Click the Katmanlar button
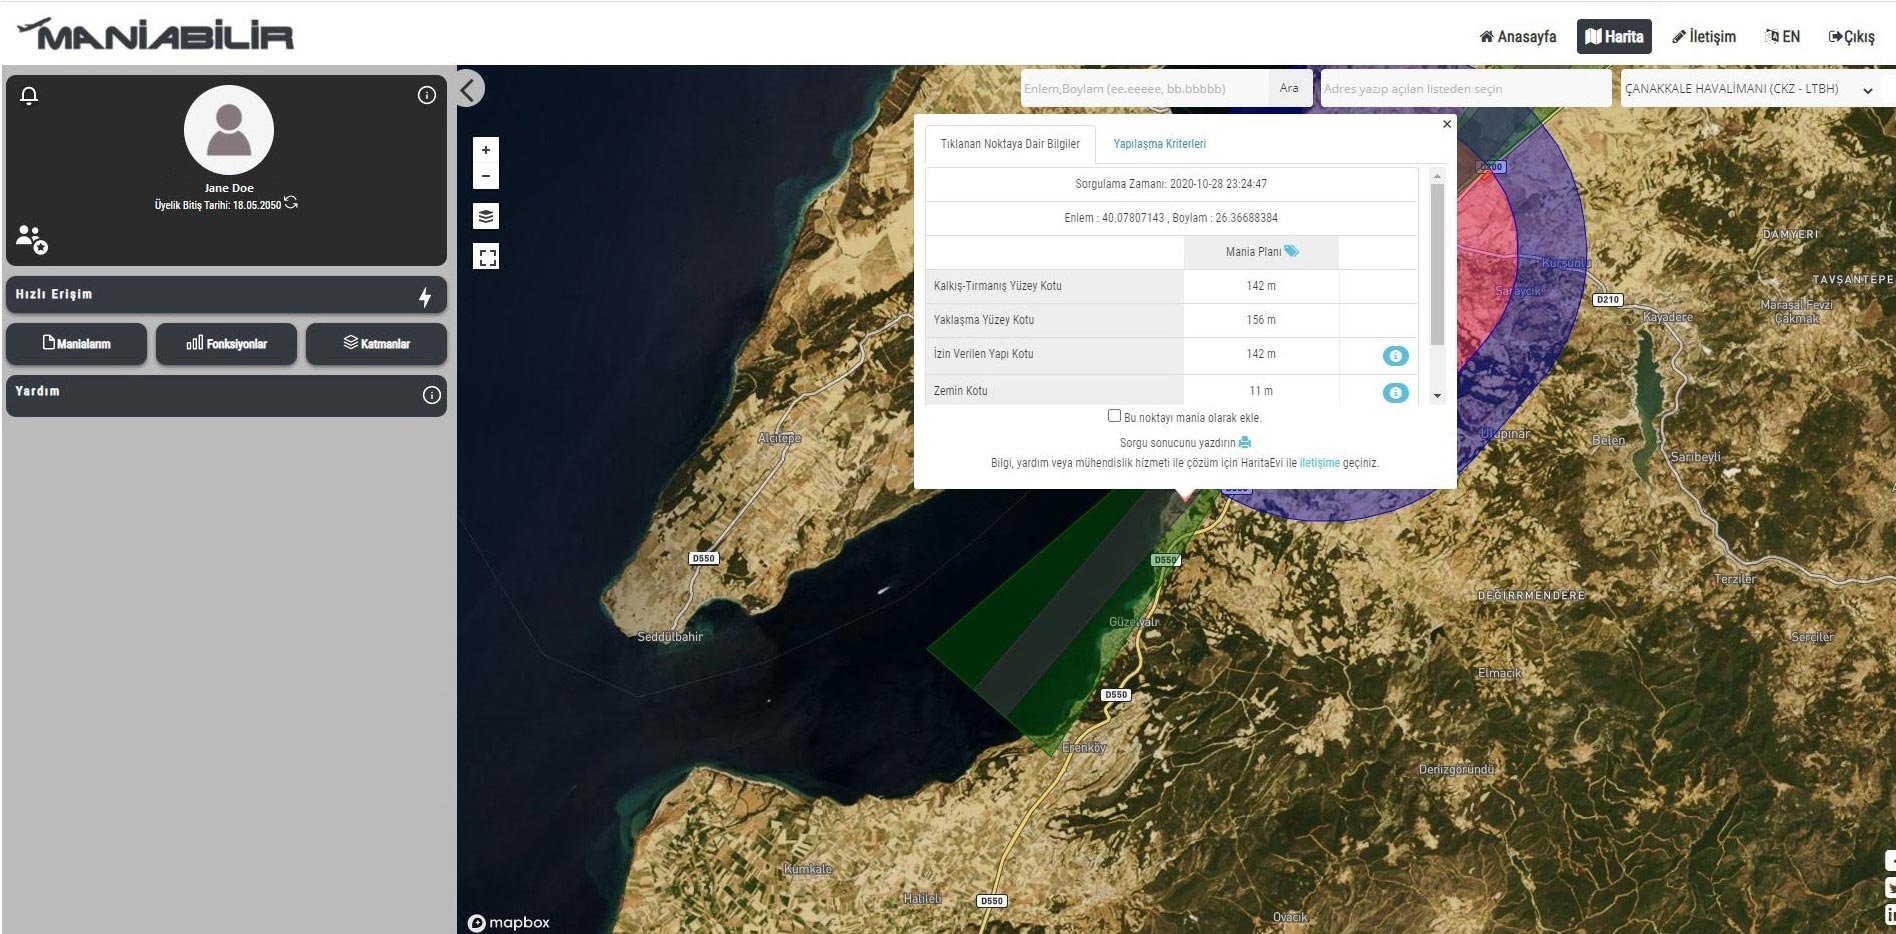The width and height of the screenshot is (1896, 934). [x=376, y=344]
